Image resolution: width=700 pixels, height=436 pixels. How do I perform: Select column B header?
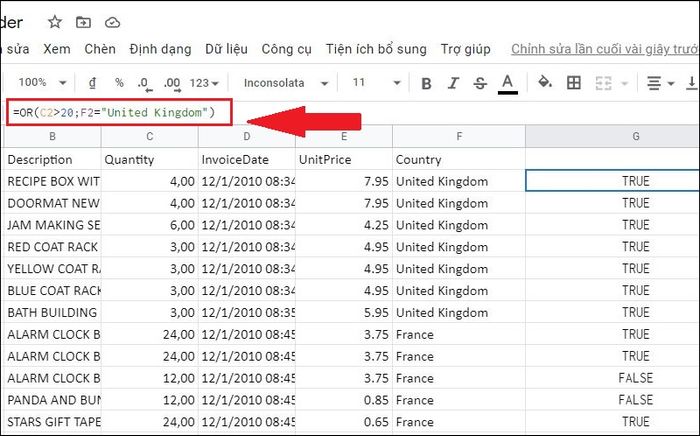point(52,137)
